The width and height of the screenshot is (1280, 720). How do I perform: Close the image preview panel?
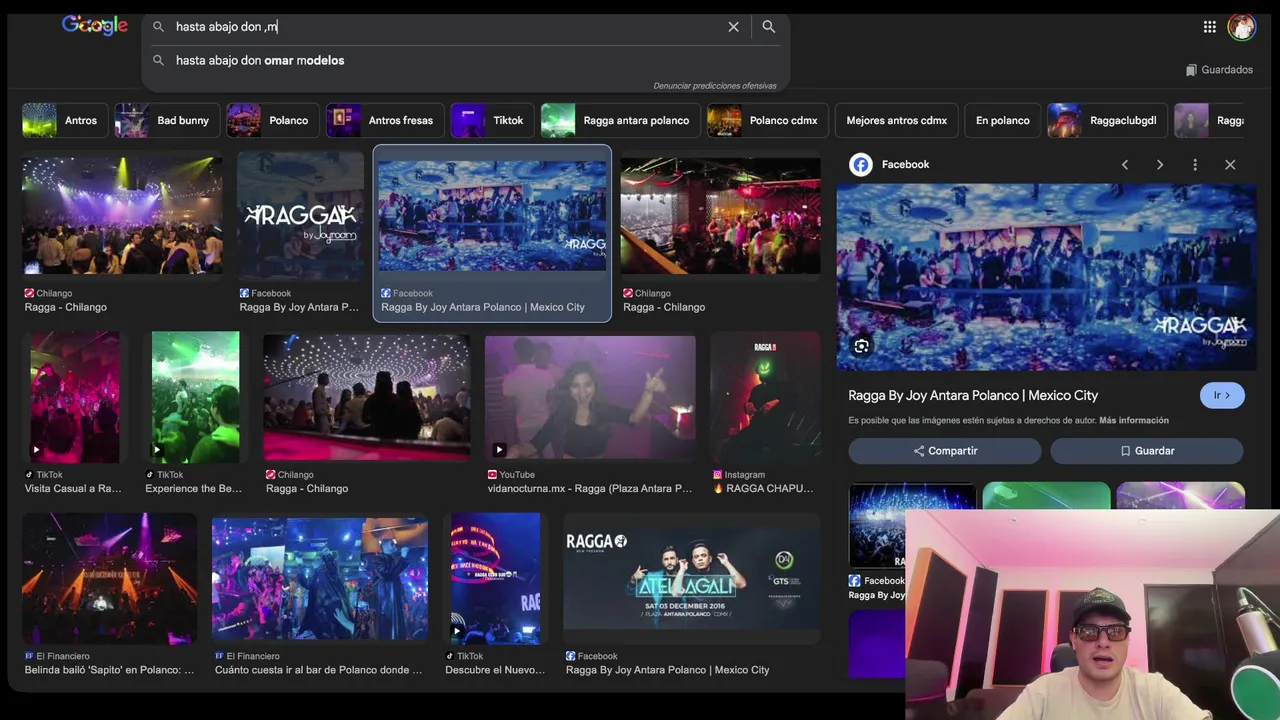(1230, 165)
